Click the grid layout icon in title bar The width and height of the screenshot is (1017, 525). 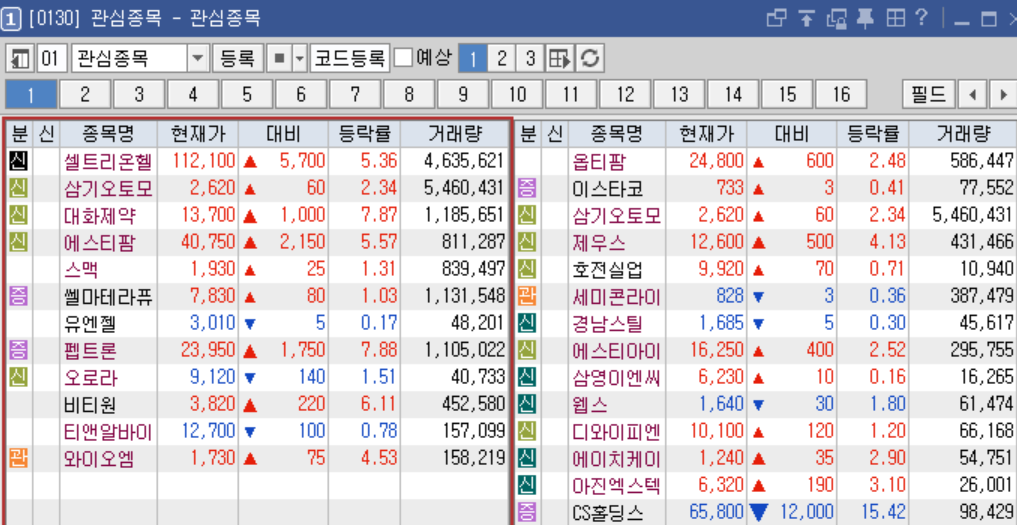pyautogui.click(x=896, y=19)
